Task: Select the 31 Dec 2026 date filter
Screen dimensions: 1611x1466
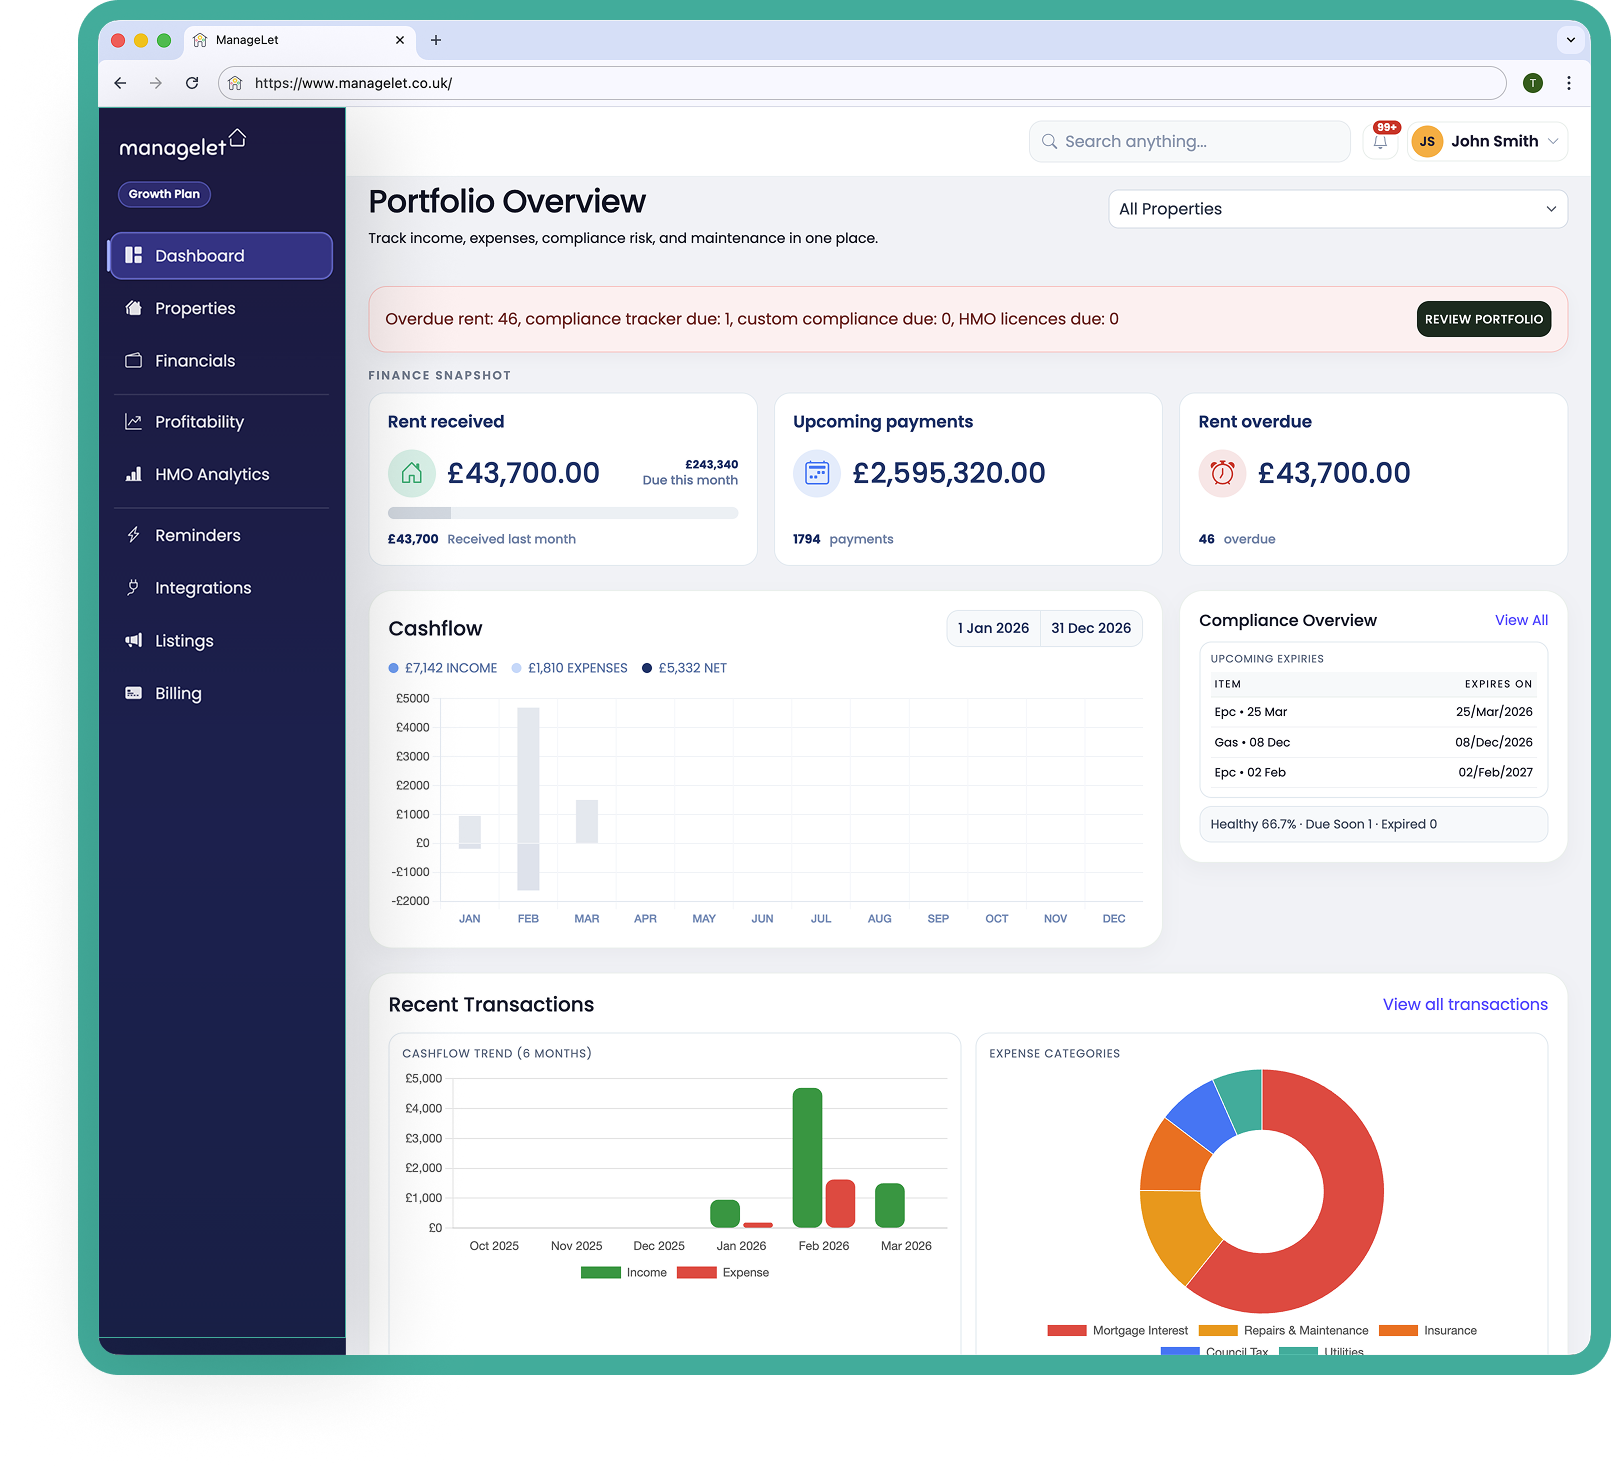Action: point(1091,628)
